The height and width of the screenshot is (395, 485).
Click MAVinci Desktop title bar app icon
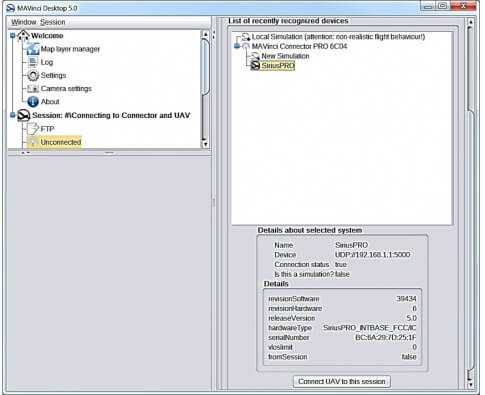tap(11, 8)
